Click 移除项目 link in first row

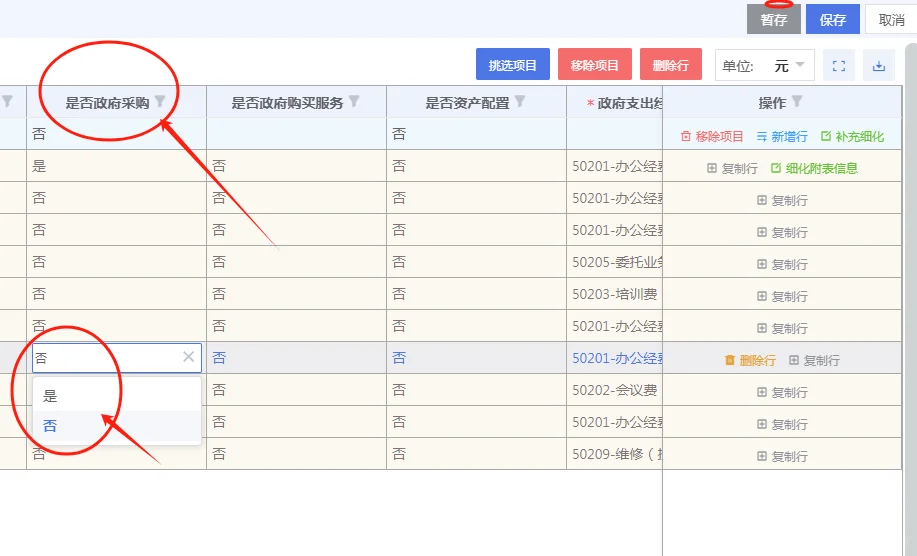click(x=712, y=136)
